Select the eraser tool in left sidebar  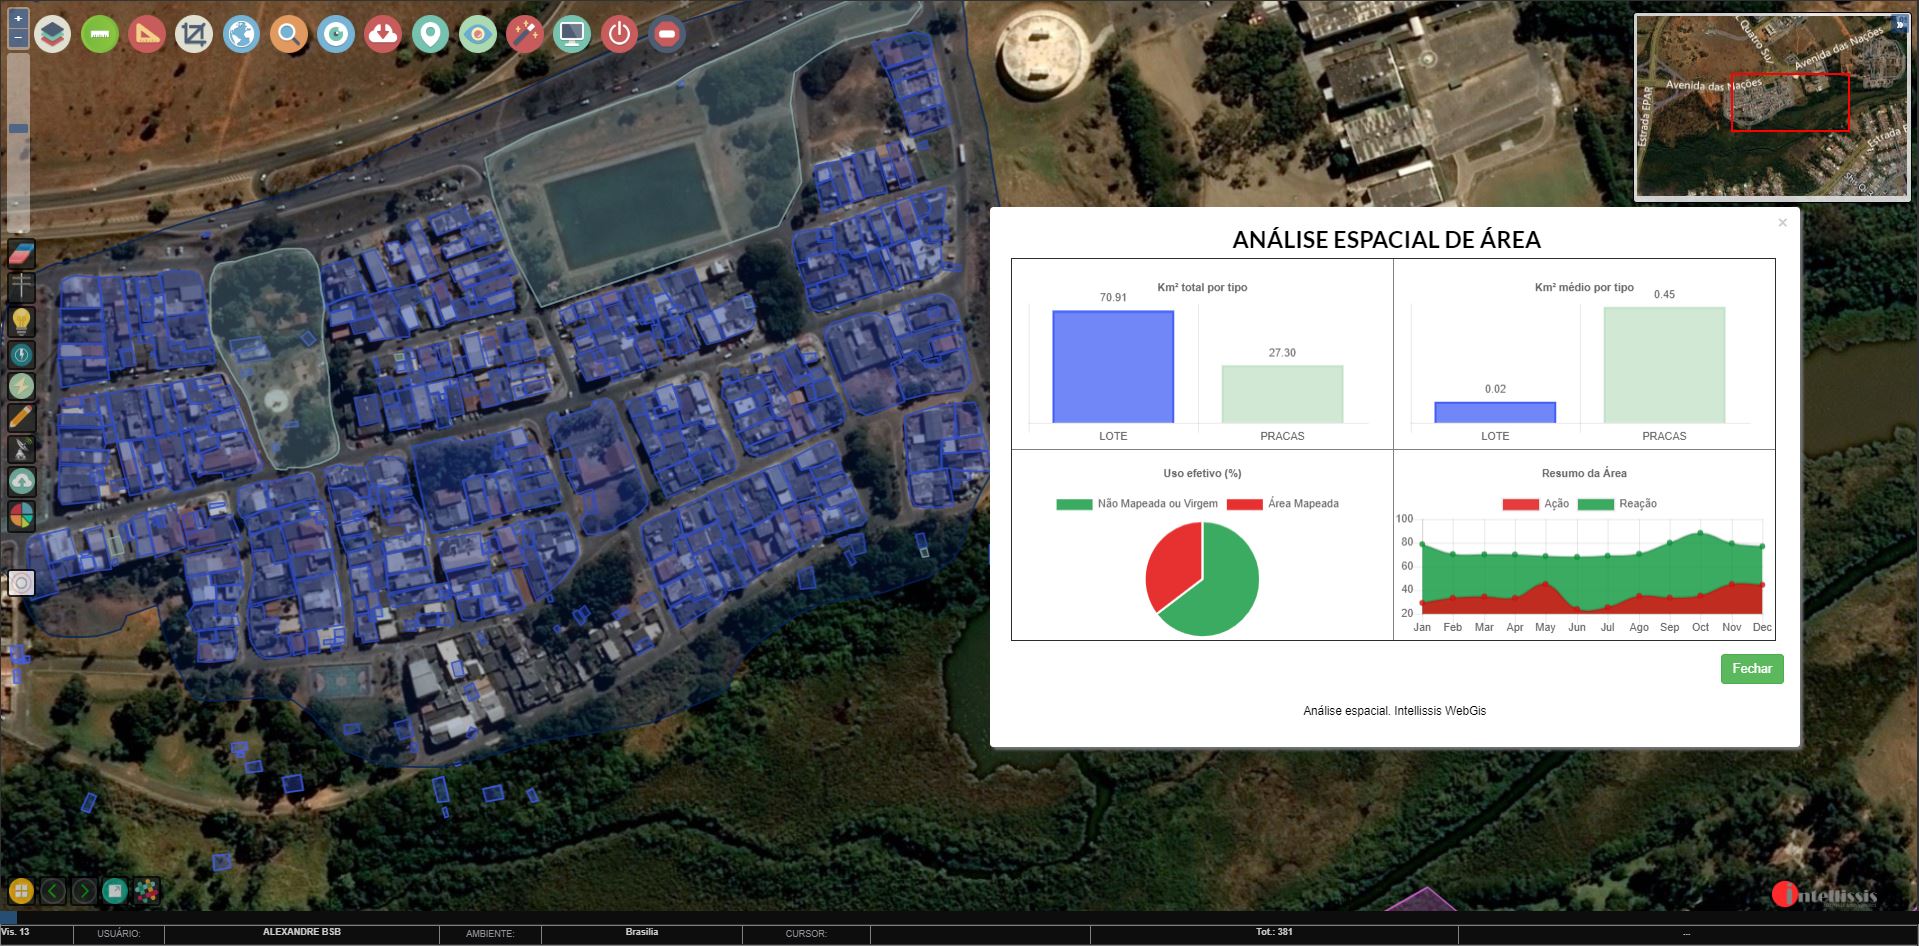coord(21,254)
